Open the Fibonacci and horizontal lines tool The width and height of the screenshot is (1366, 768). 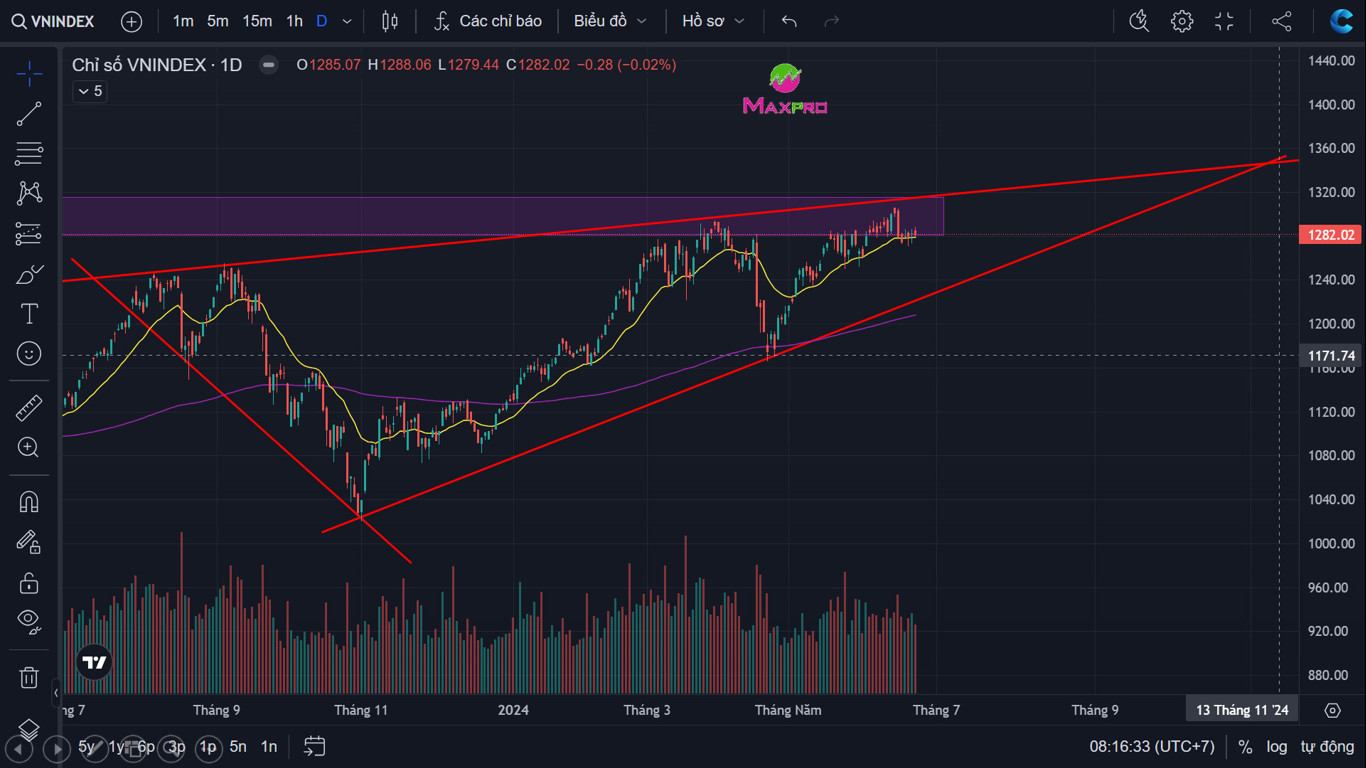(x=29, y=154)
